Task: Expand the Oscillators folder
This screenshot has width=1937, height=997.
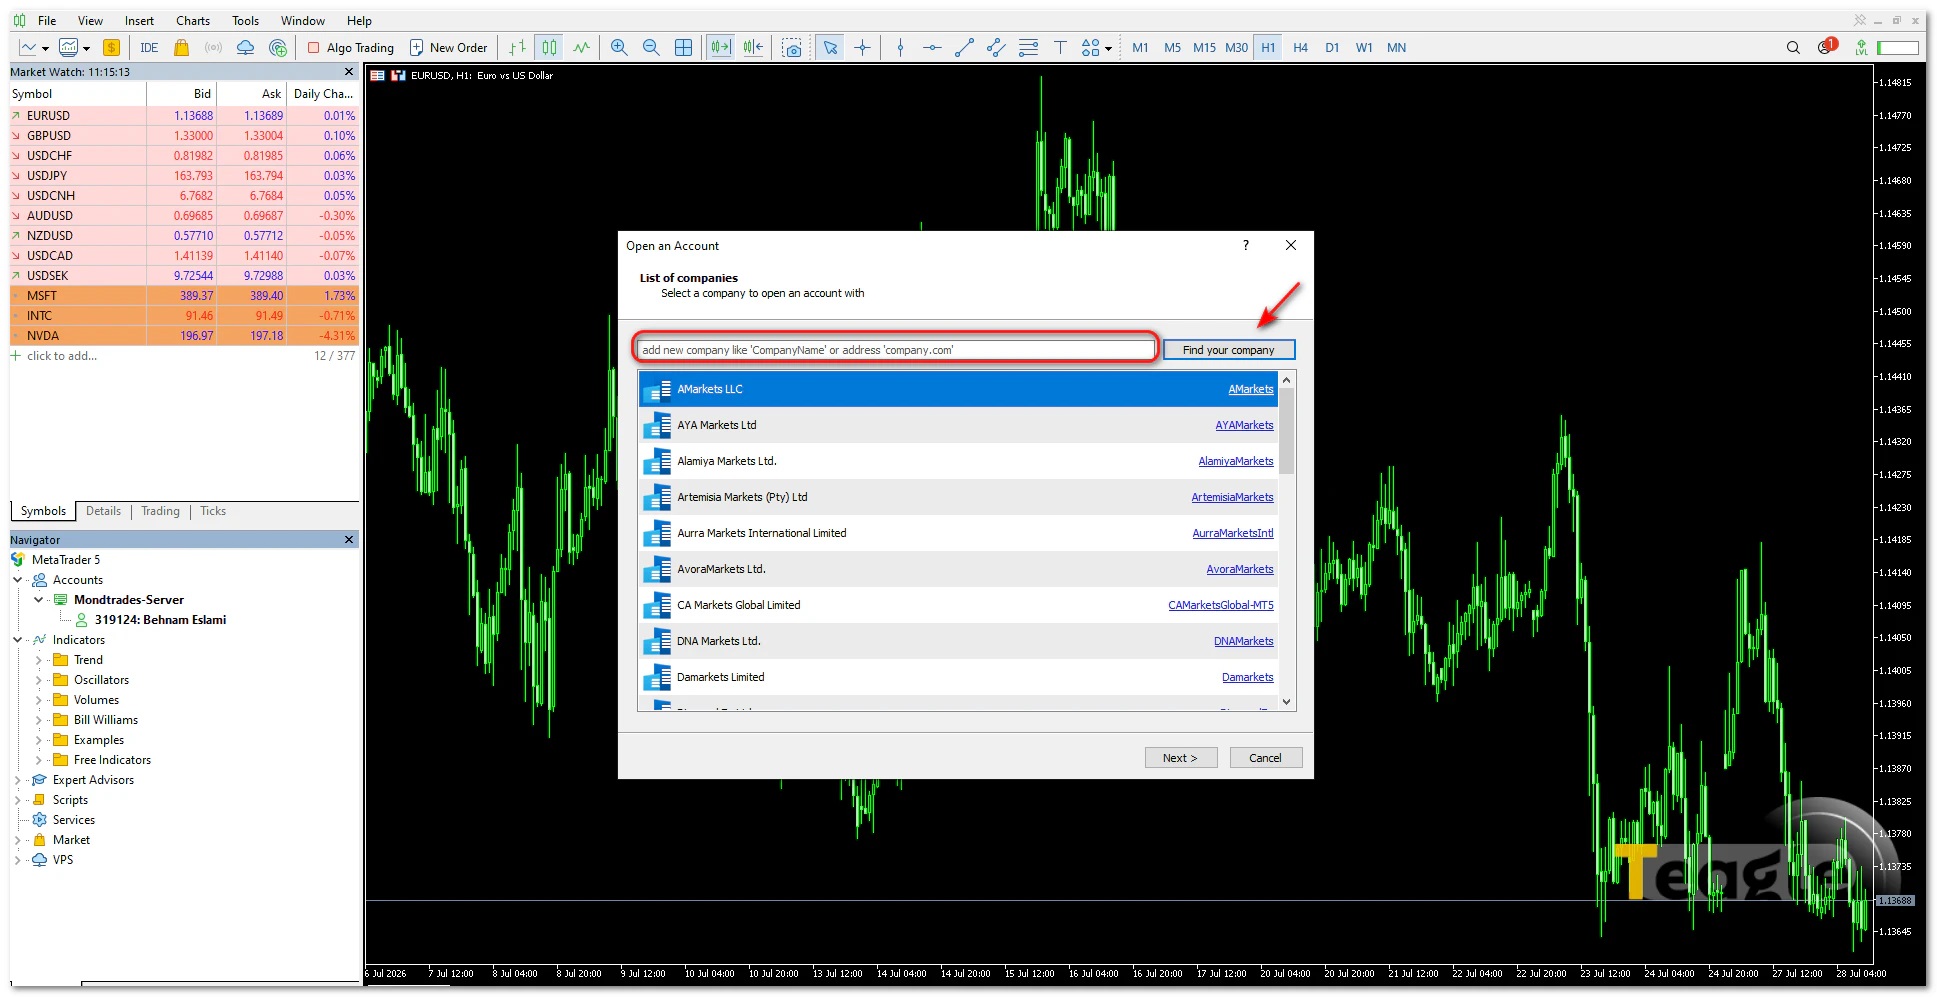Action: tap(39, 680)
